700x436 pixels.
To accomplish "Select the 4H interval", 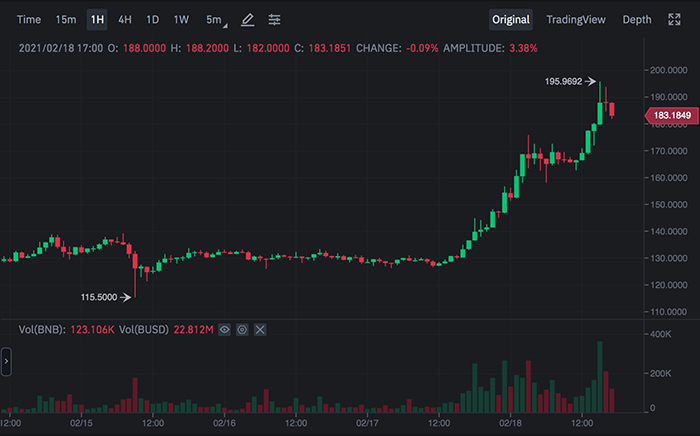I will click(x=125, y=20).
